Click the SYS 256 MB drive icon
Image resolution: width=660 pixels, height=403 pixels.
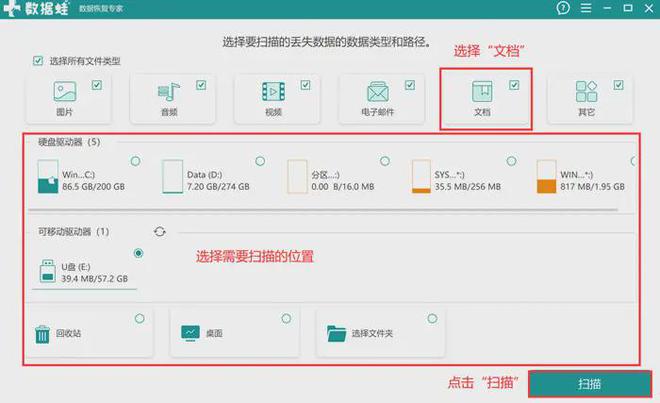pyautogui.click(x=421, y=177)
